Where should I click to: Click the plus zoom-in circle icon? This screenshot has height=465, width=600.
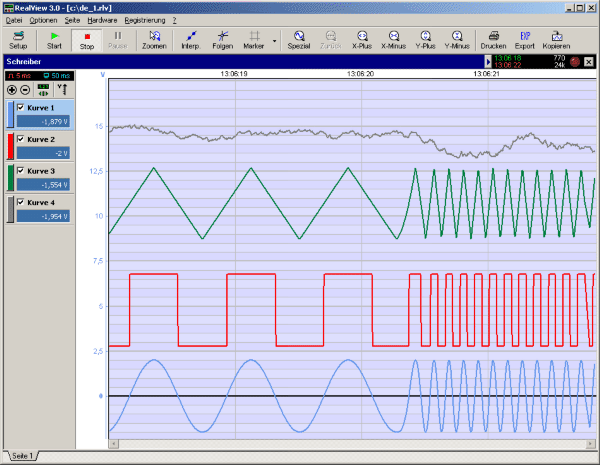tap(12, 90)
